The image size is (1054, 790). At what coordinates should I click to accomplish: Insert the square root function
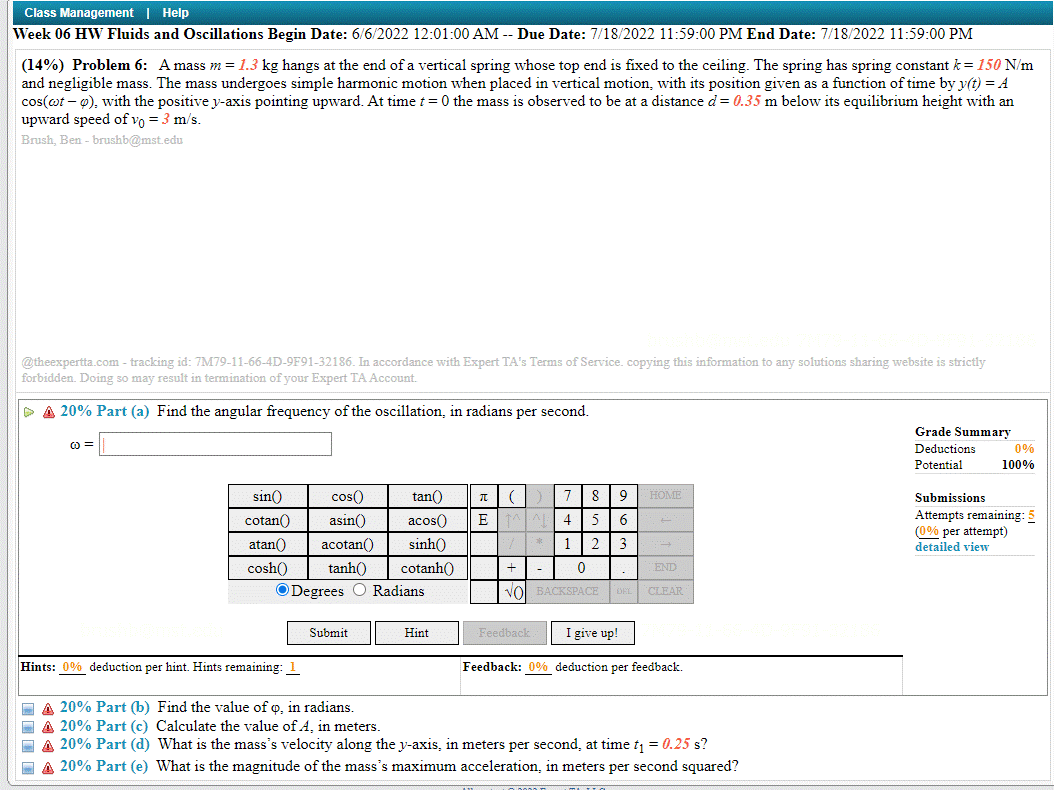pyautogui.click(x=512, y=592)
